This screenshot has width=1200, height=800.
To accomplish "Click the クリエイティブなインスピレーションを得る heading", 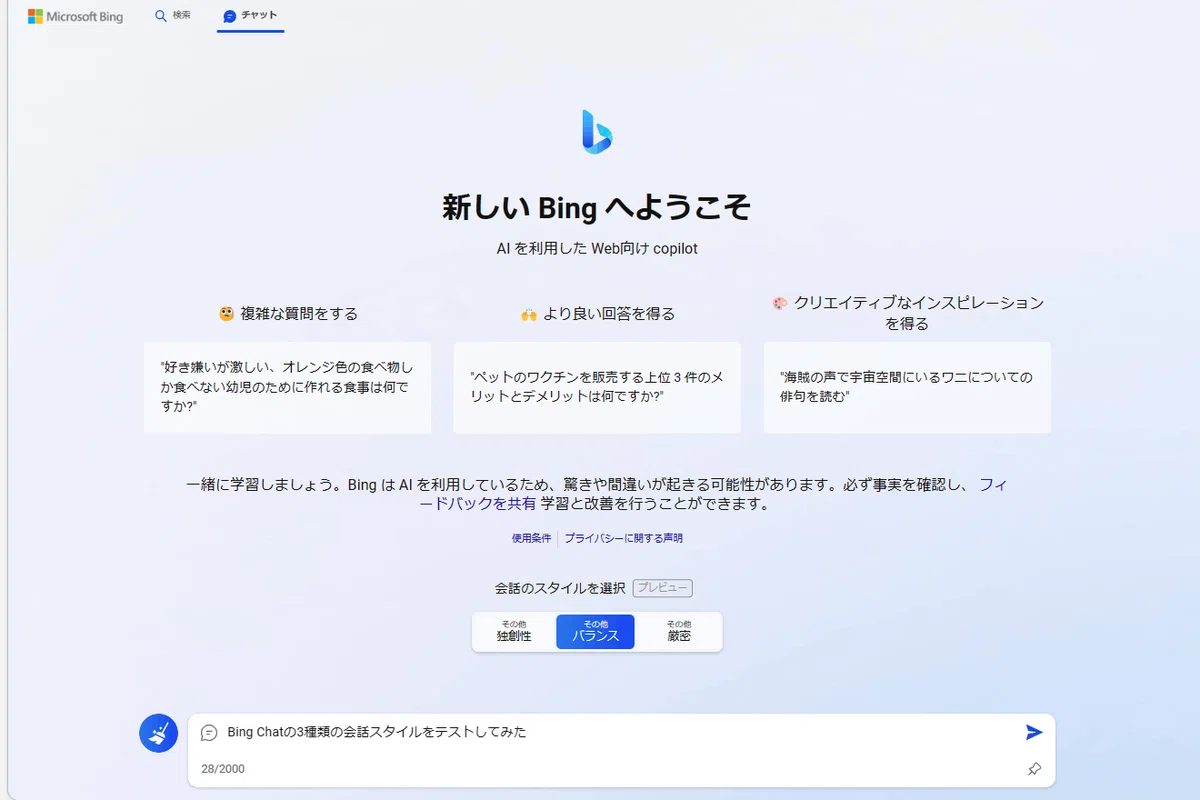I will tap(907, 313).
